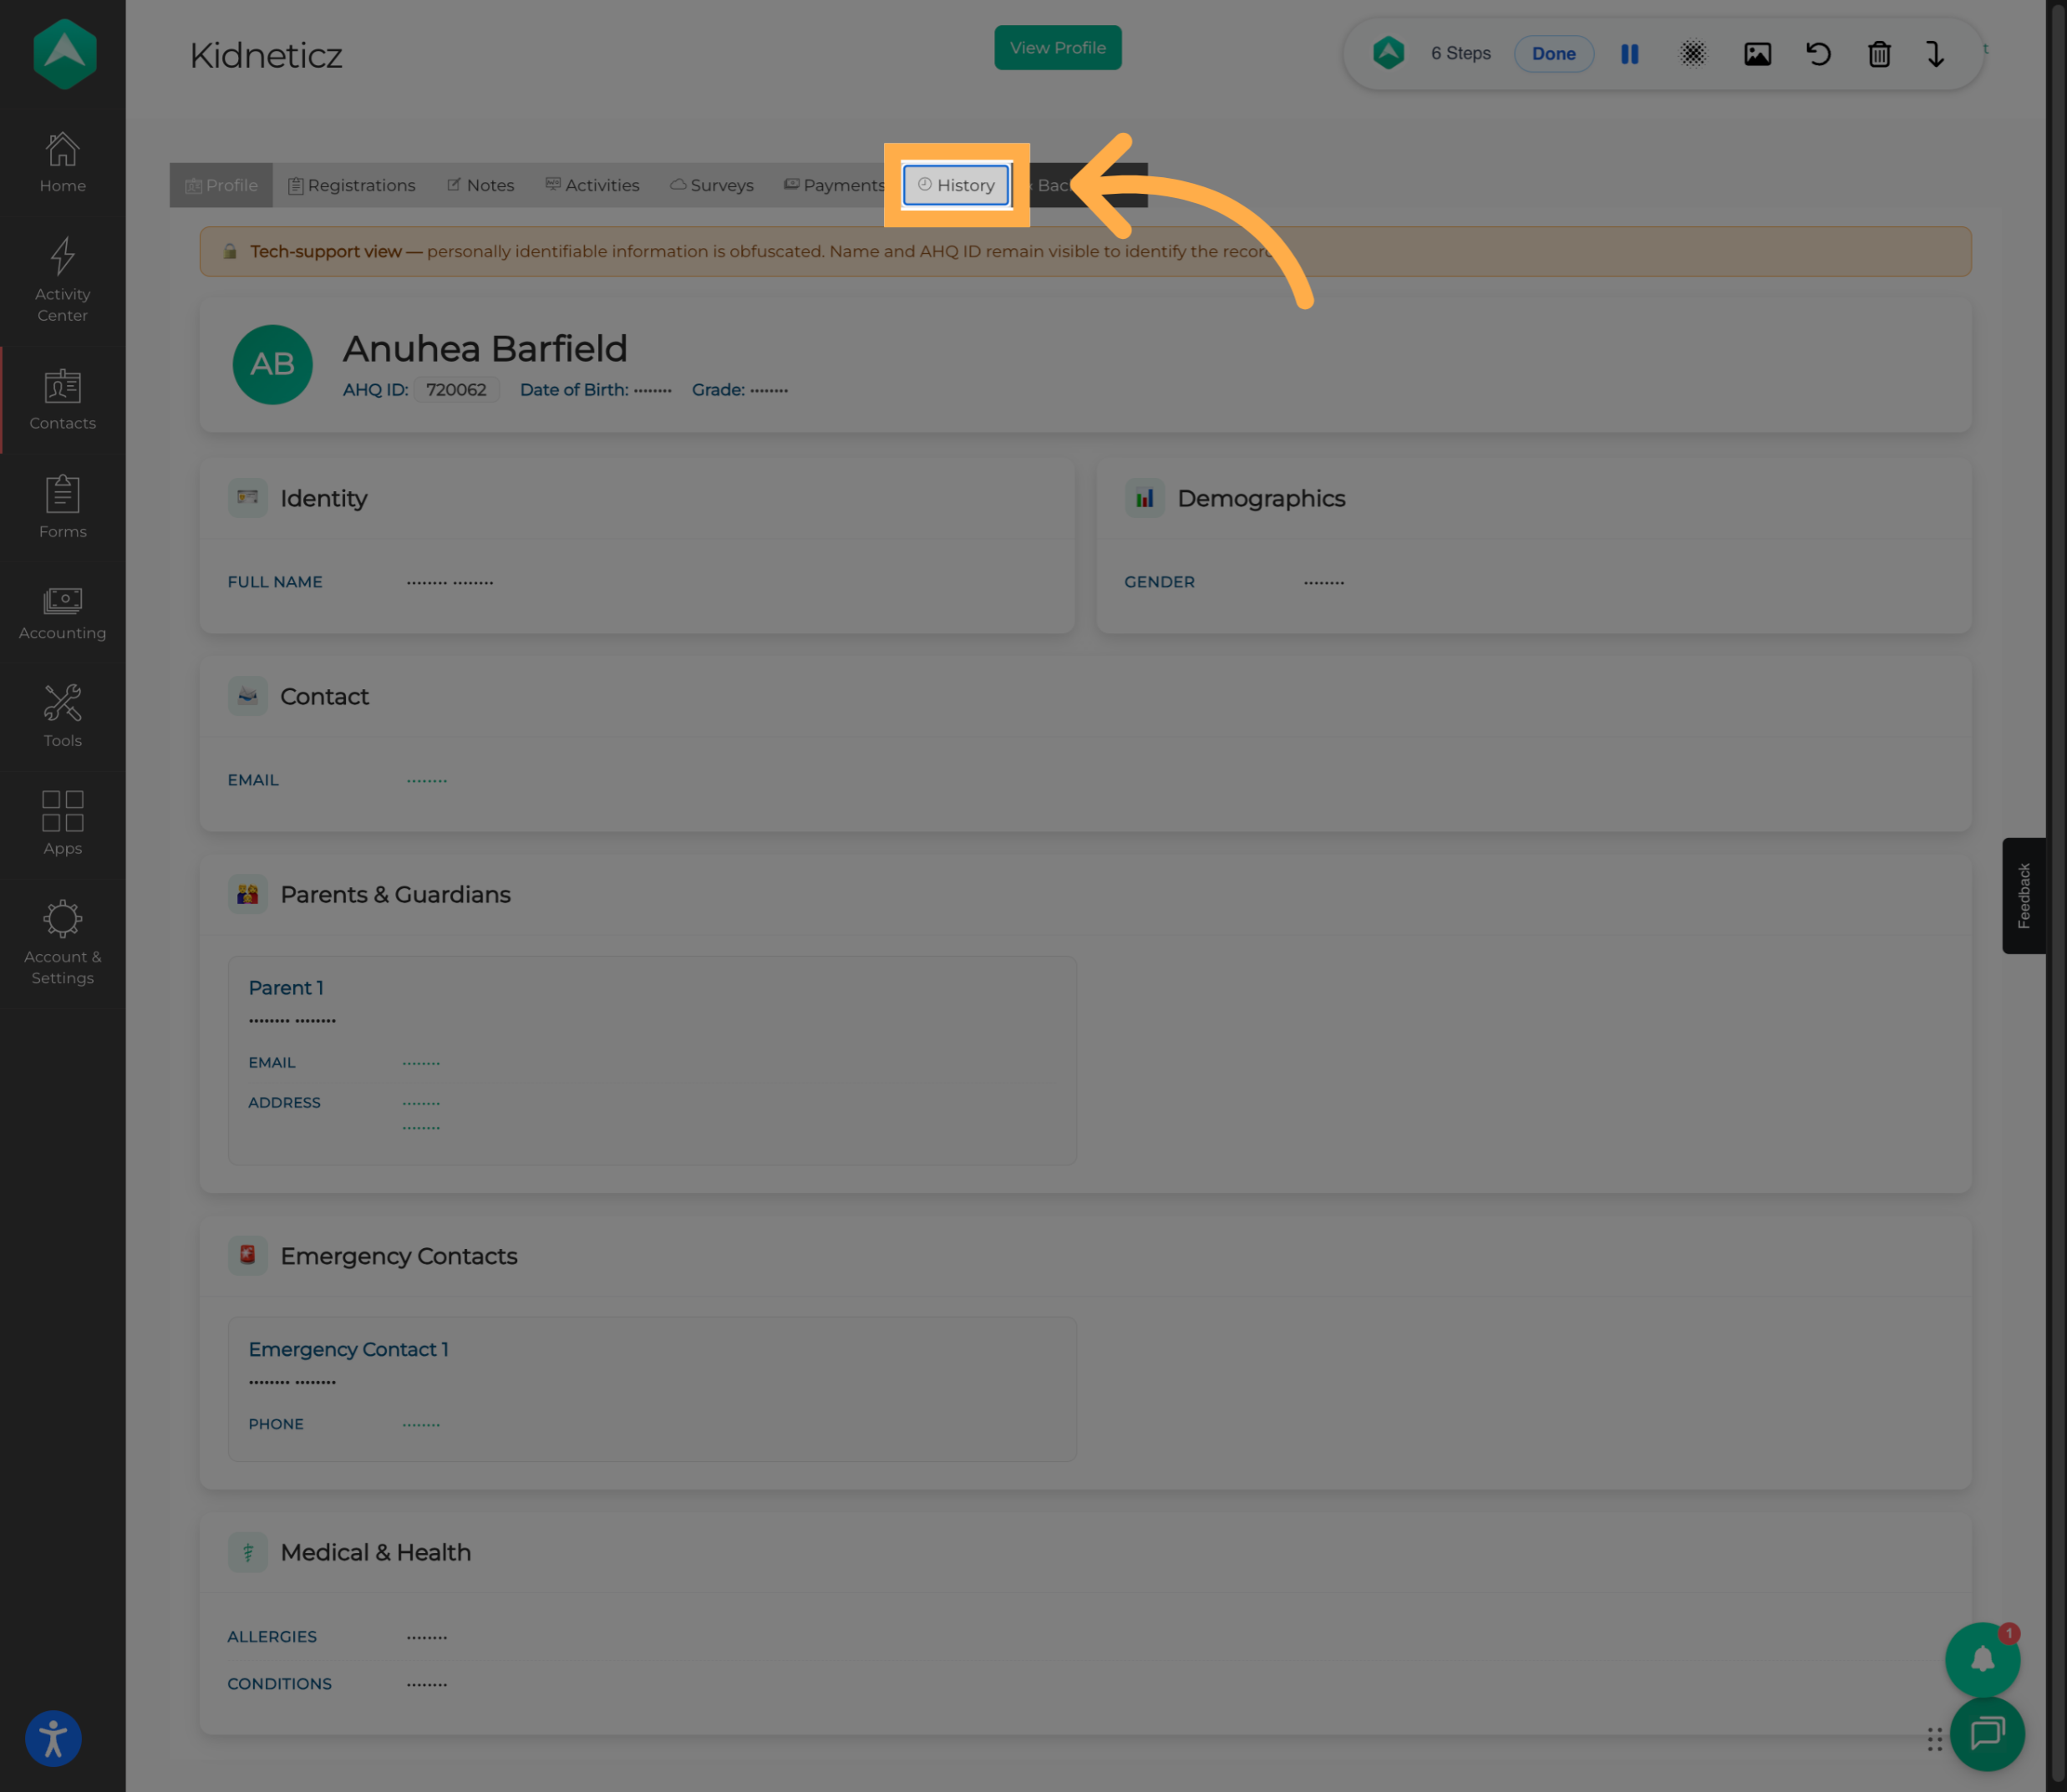
Task: Open the Feedback side tab
Action: (2023, 896)
